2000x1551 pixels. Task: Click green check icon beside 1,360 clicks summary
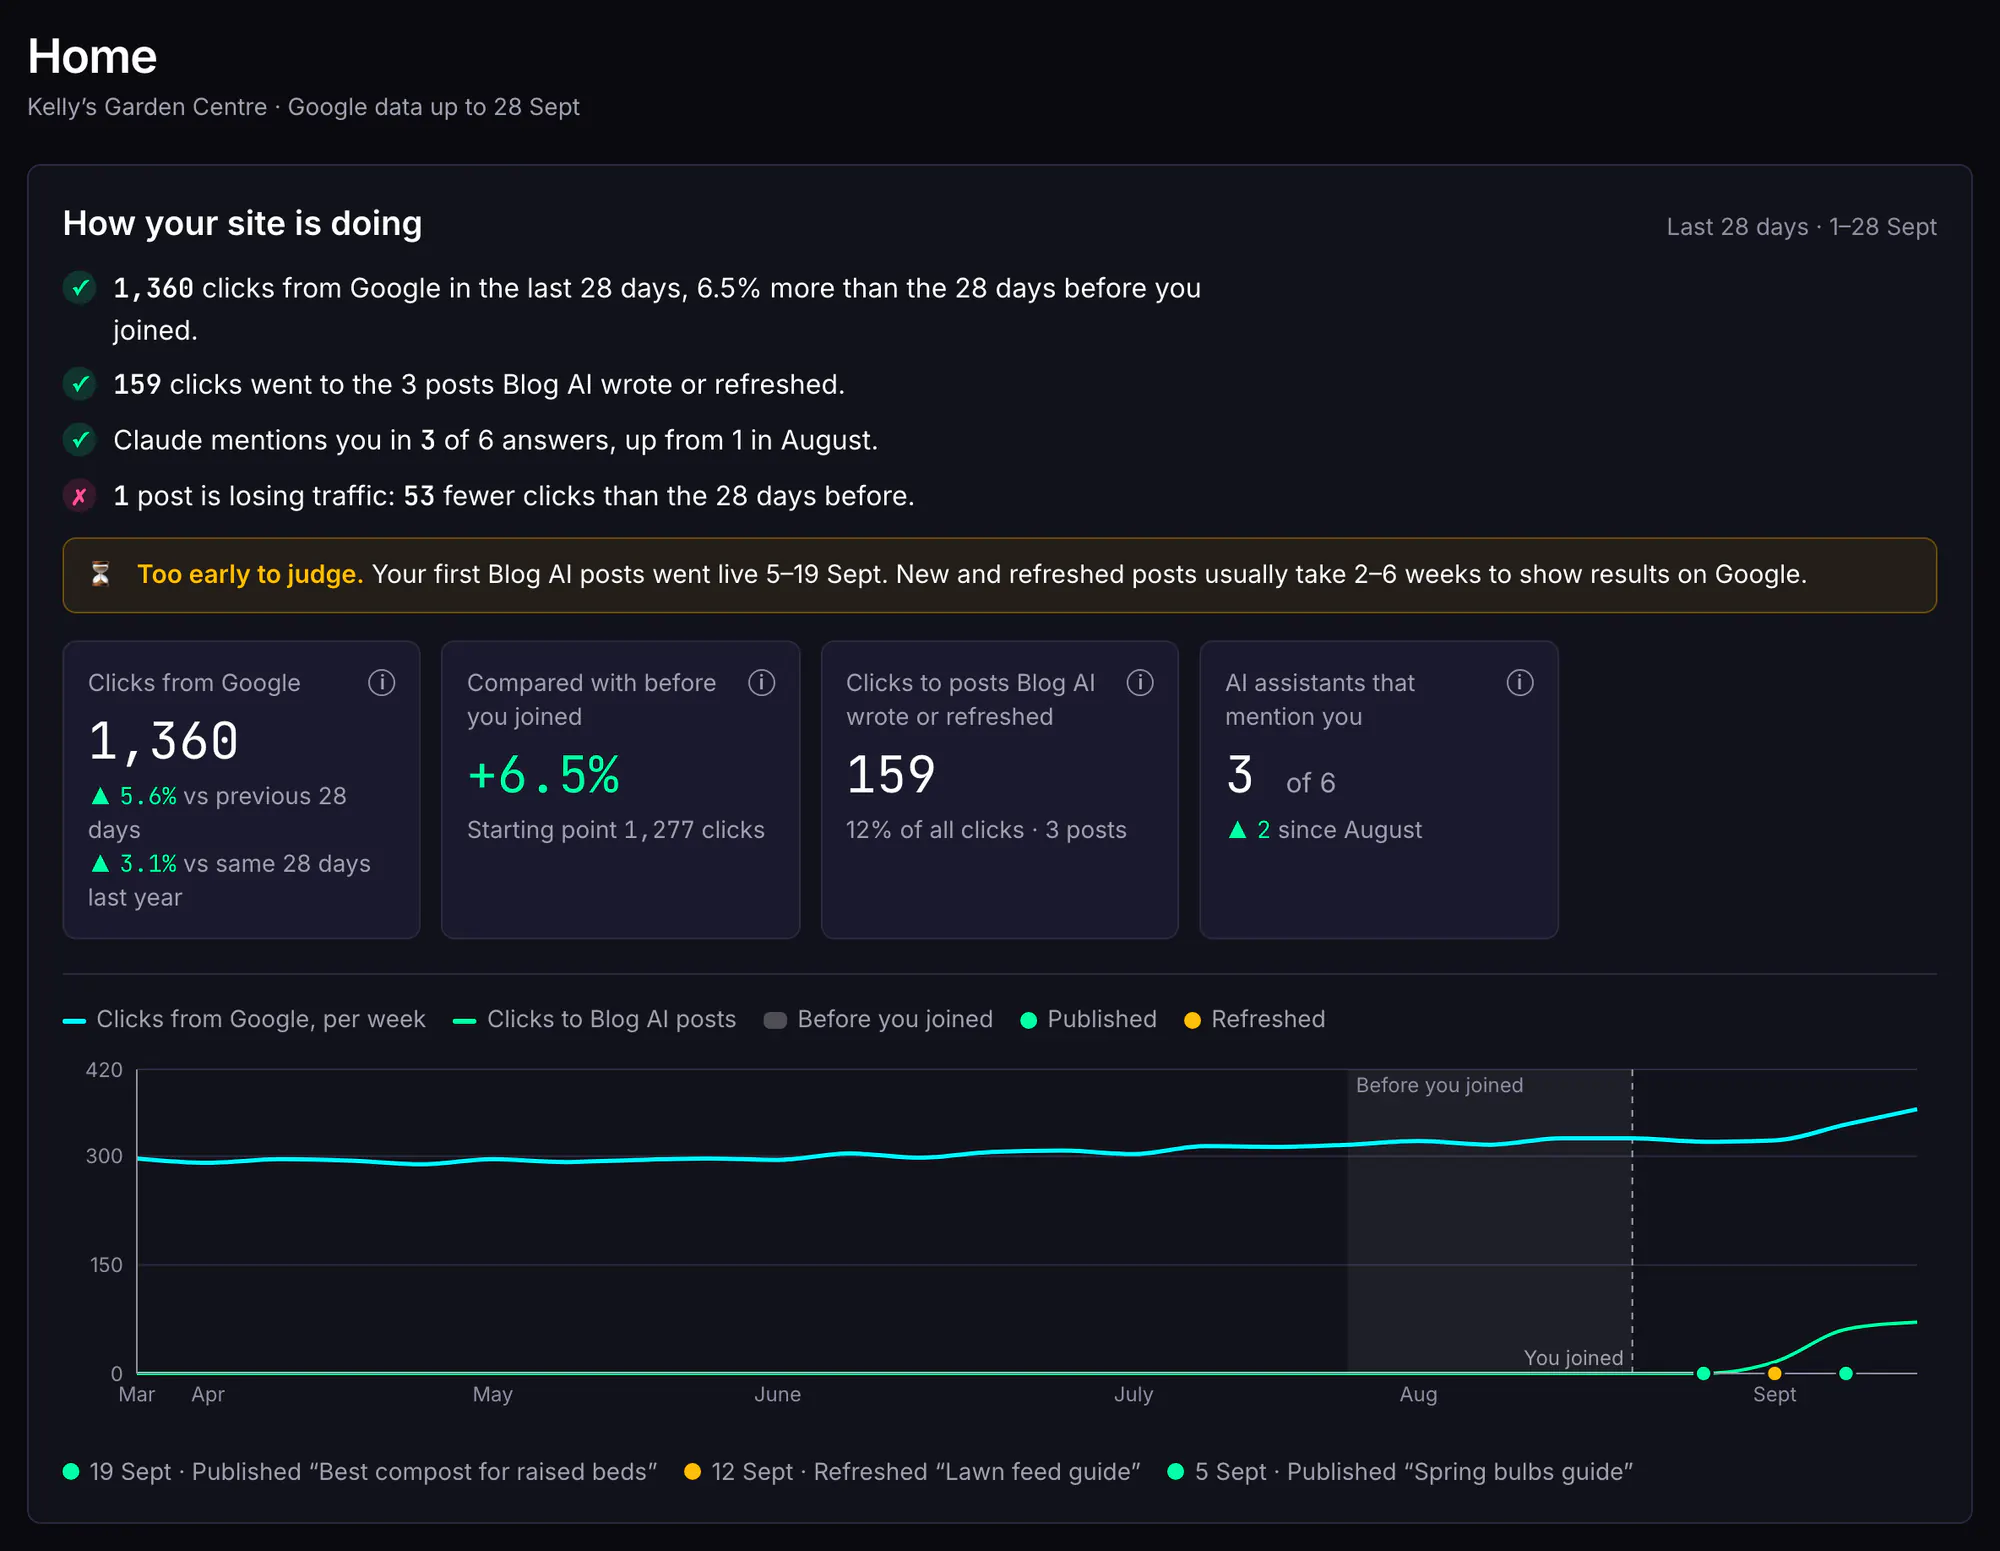pyautogui.click(x=80, y=288)
